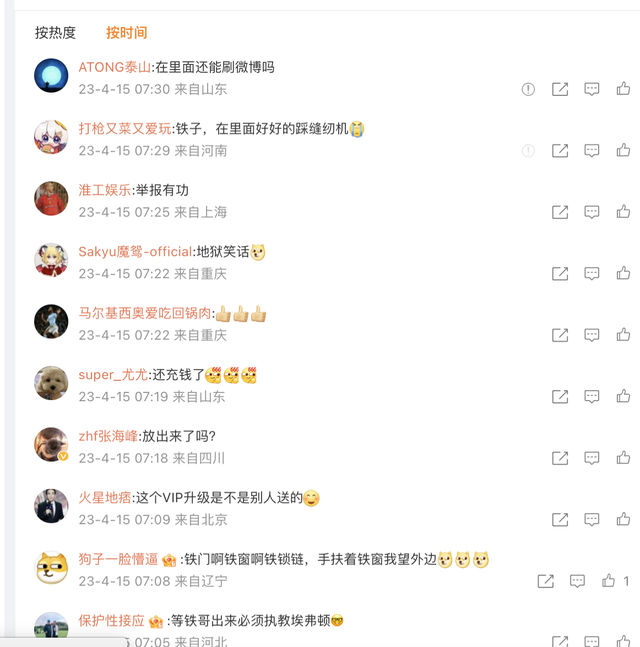640x647 pixels.
Task: Select the 按时间 sorting tab
Action: pos(127,33)
